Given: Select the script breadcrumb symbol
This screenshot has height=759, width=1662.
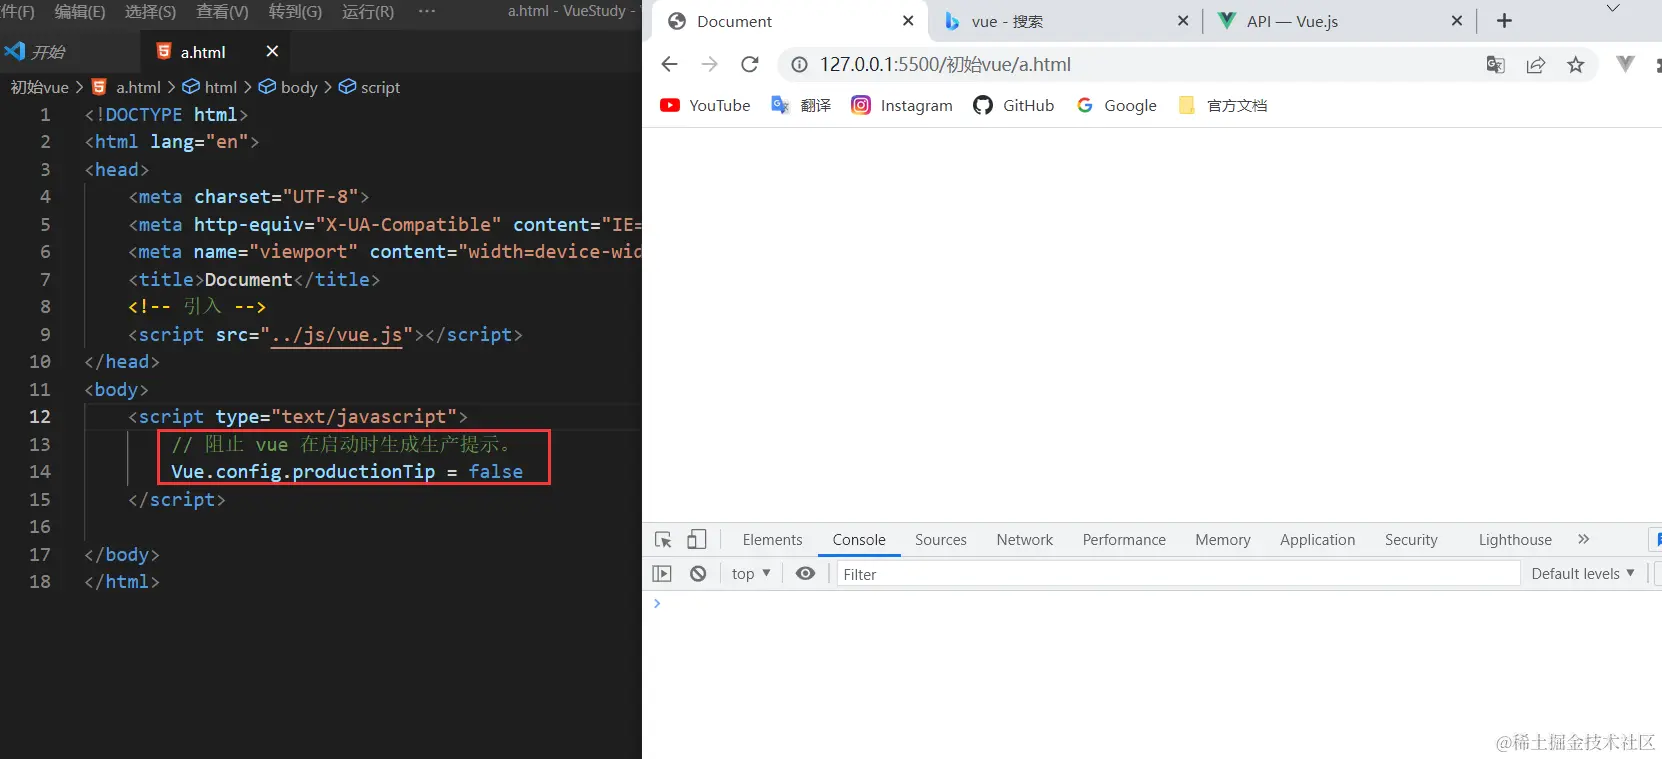Looking at the screenshot, I should (369, 87).
